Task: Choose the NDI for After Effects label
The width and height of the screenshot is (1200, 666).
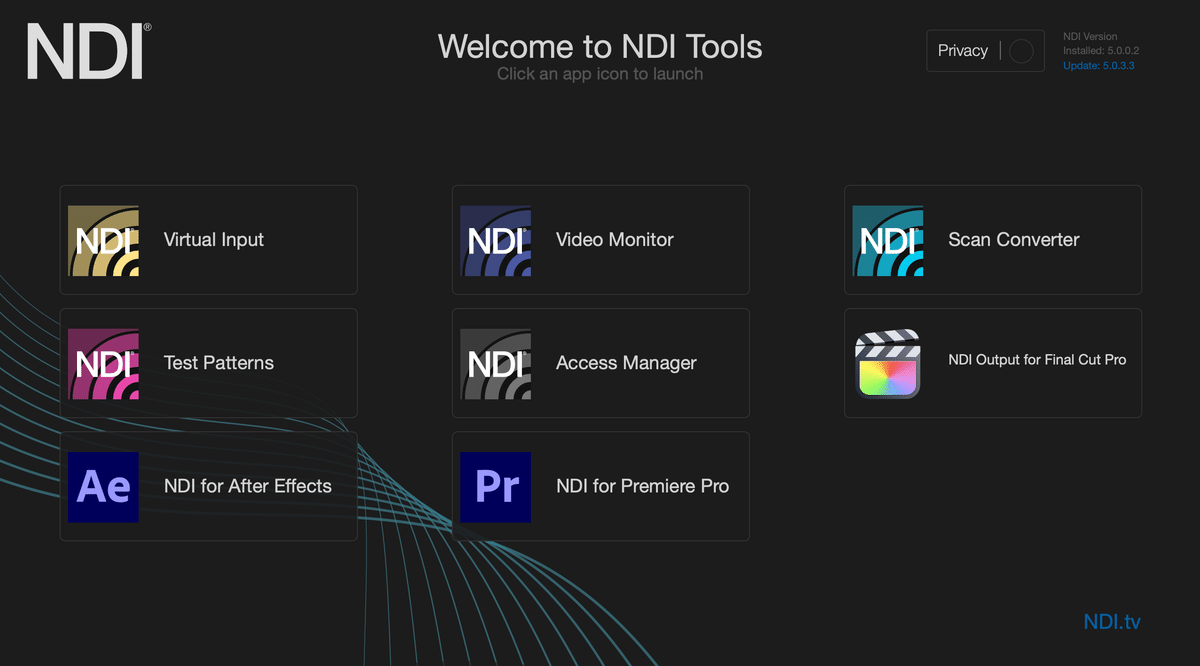Action: 247,486
